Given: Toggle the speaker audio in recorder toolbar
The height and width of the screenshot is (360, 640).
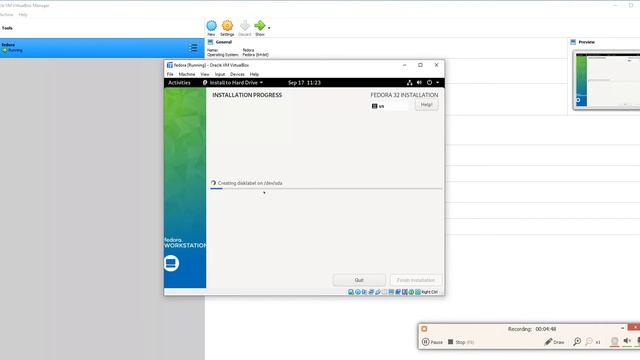Looking at the screenshot, I should (627, 341).
